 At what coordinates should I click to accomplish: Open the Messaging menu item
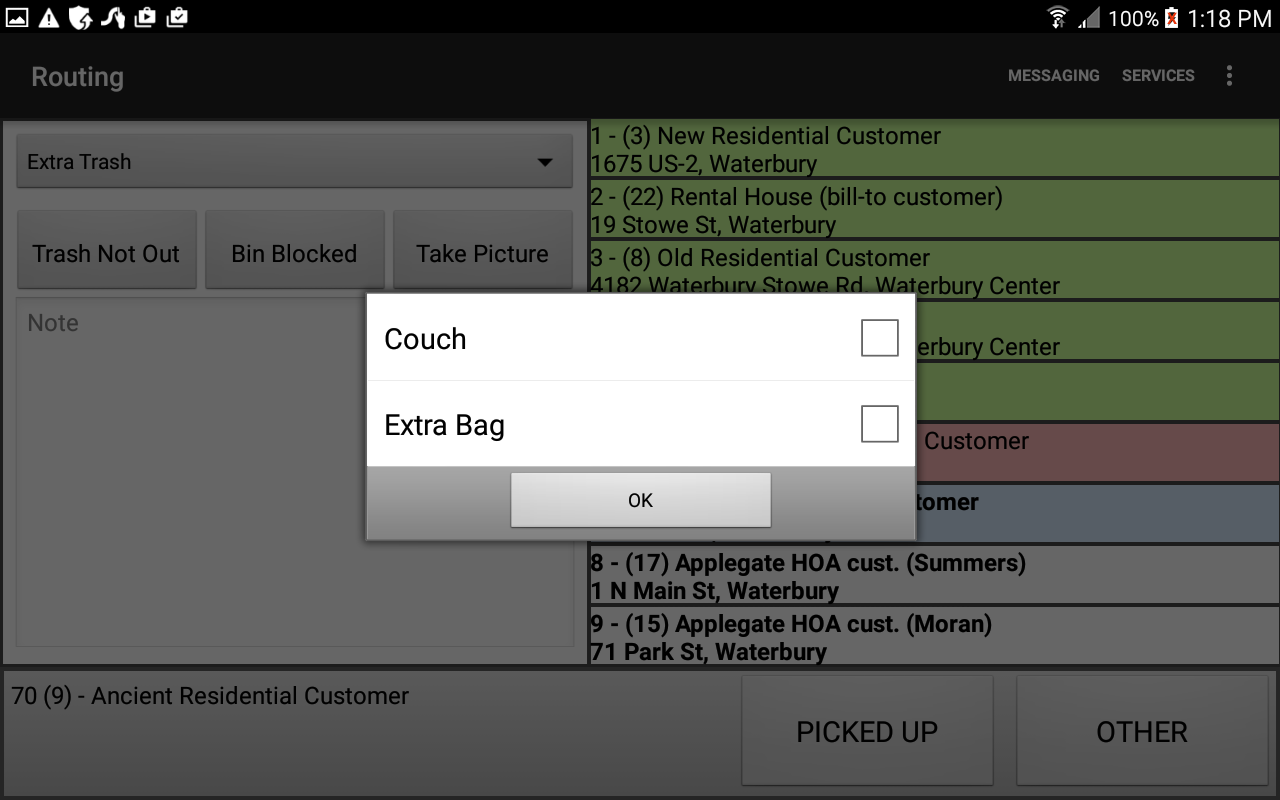(x=1053, y=76)
